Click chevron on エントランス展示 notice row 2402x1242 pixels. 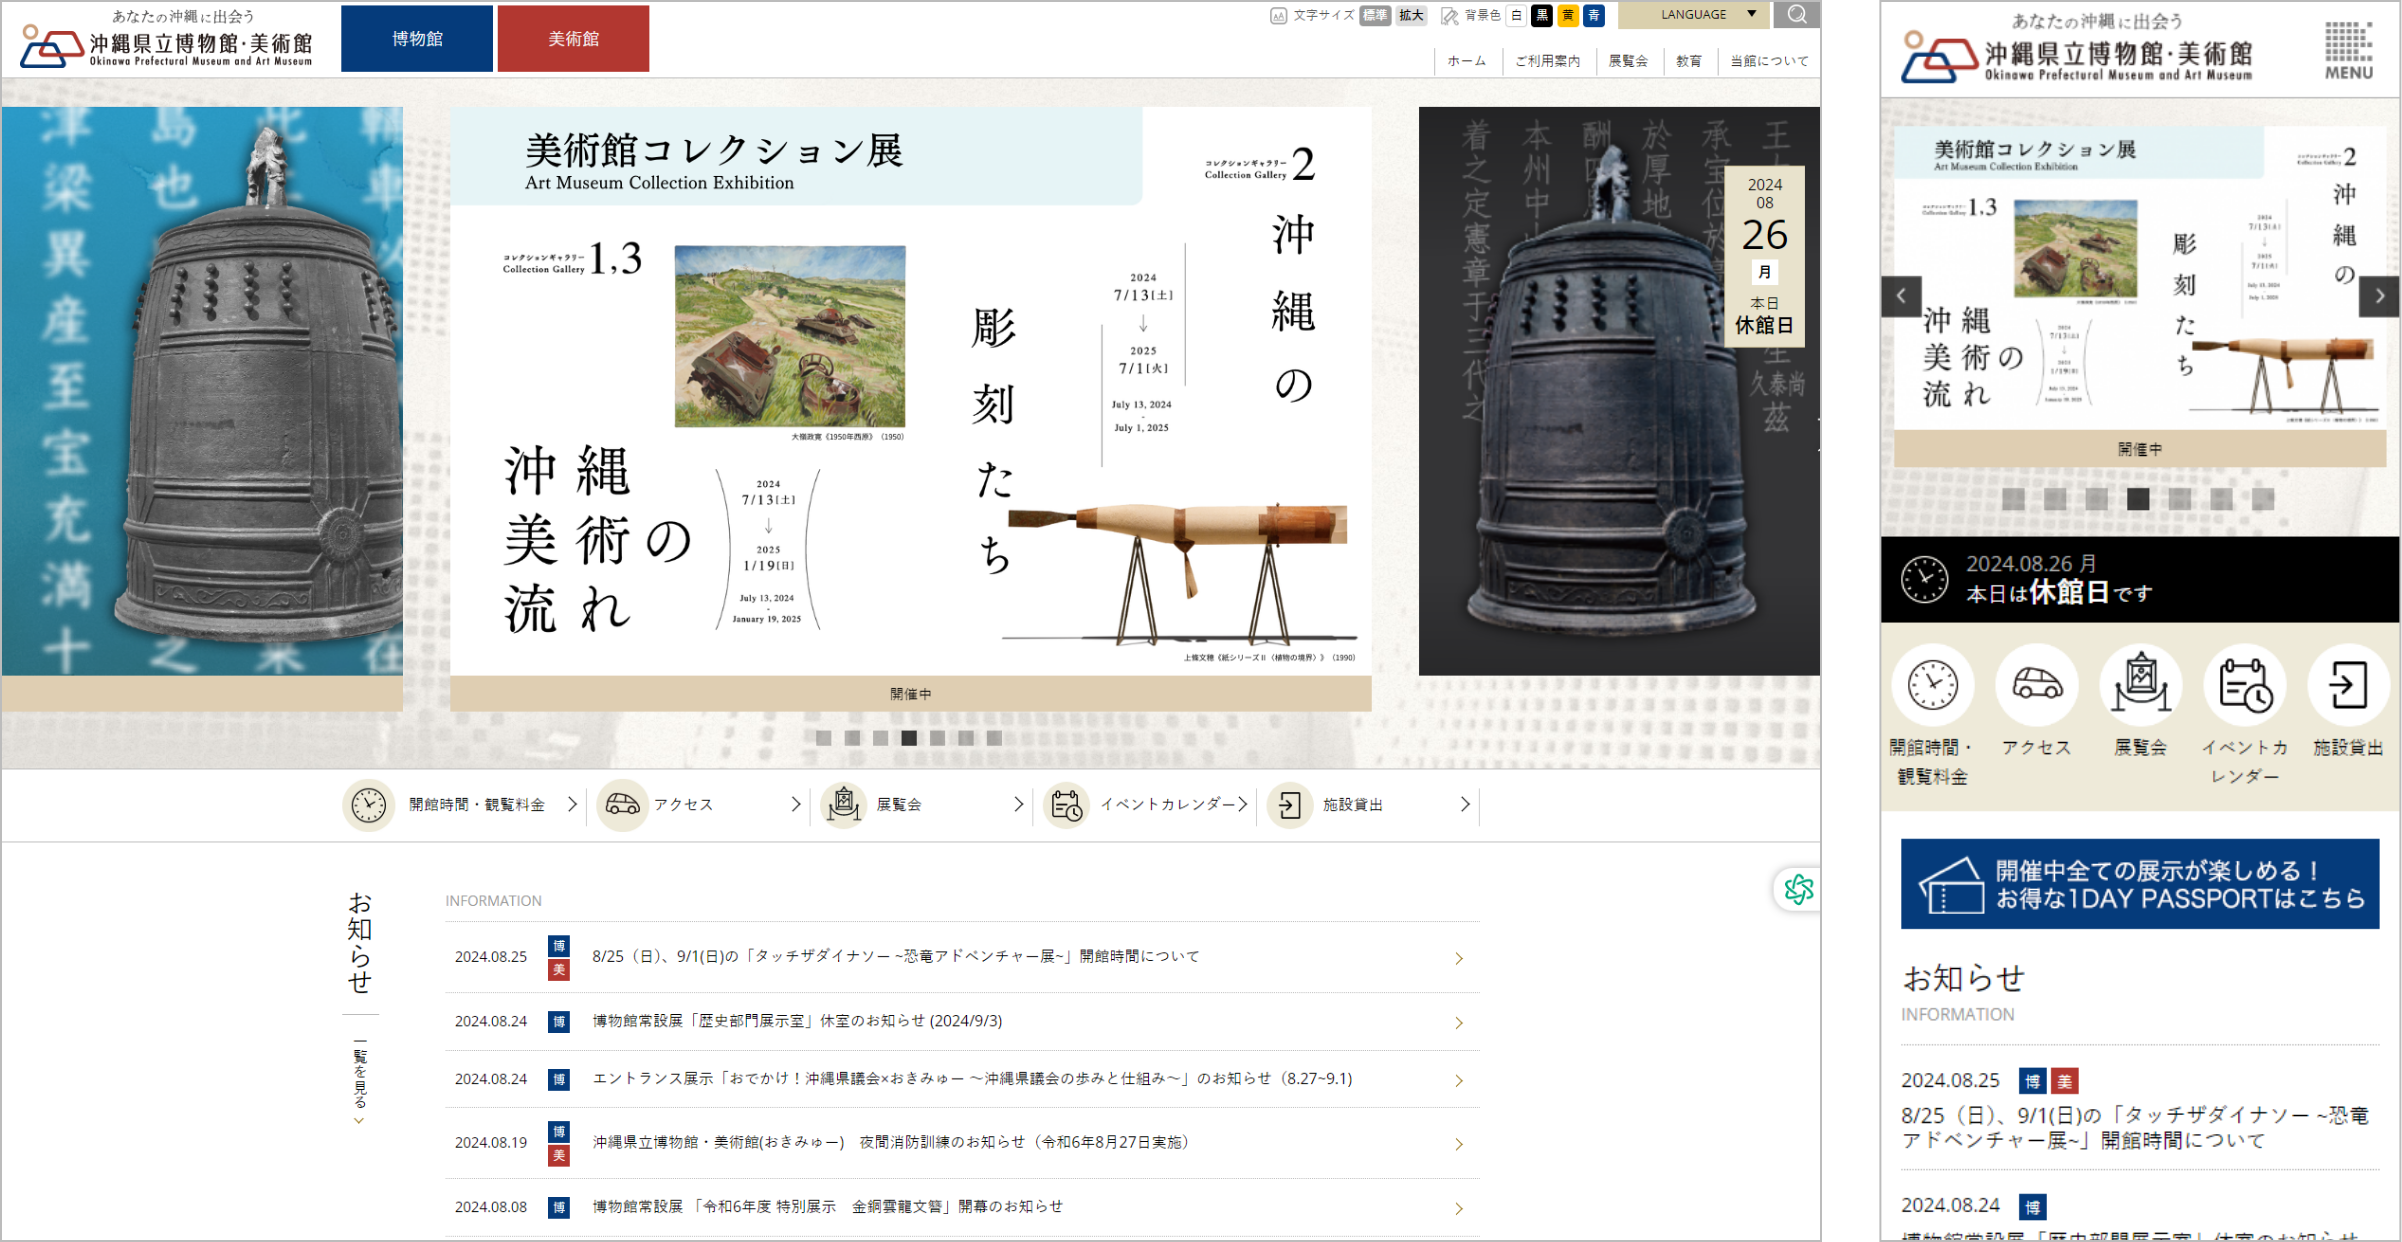pos(1459,1080)
